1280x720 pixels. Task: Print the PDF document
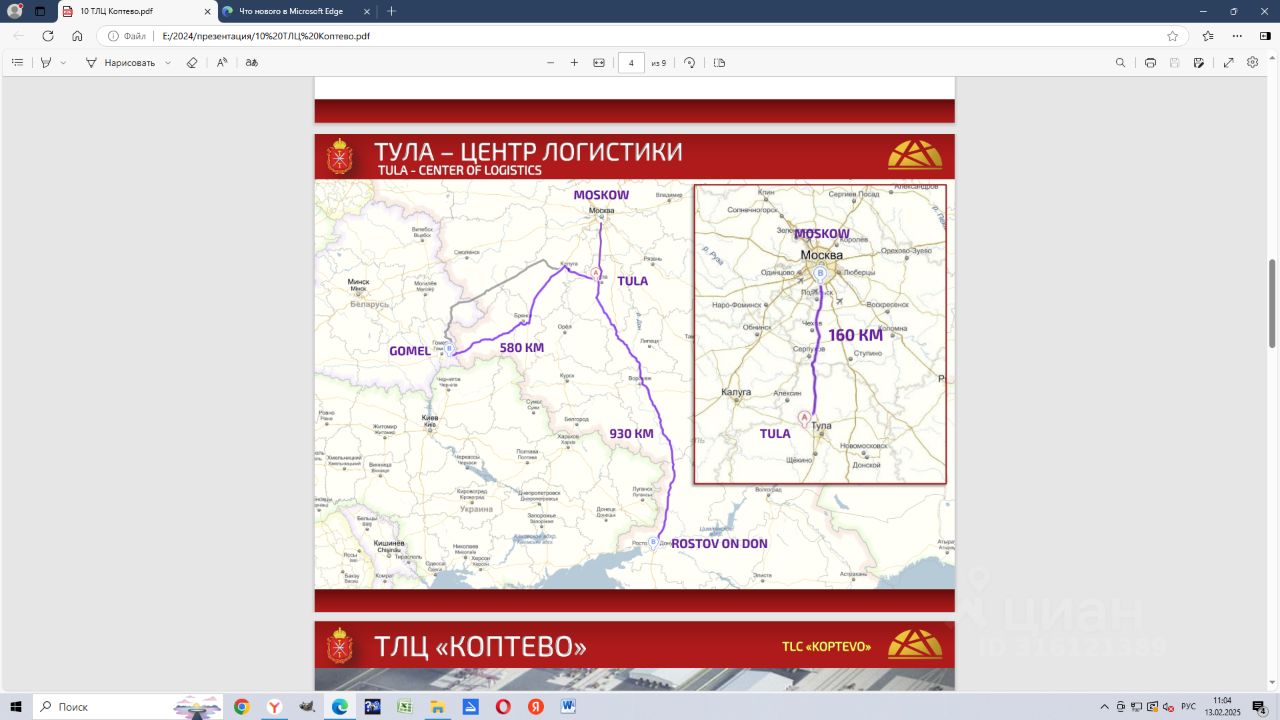coord(1150,62)
